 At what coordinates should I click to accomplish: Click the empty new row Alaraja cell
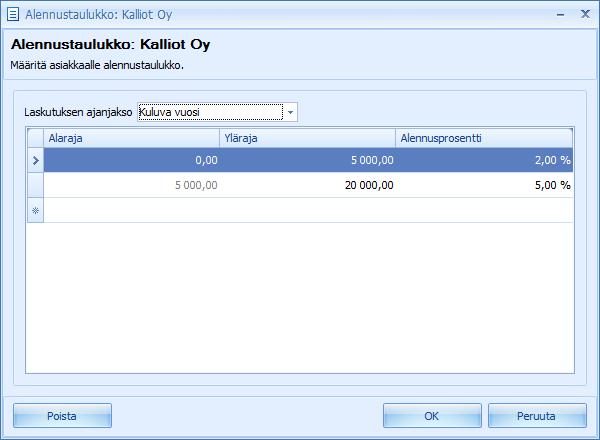click(x=131, y=210)
